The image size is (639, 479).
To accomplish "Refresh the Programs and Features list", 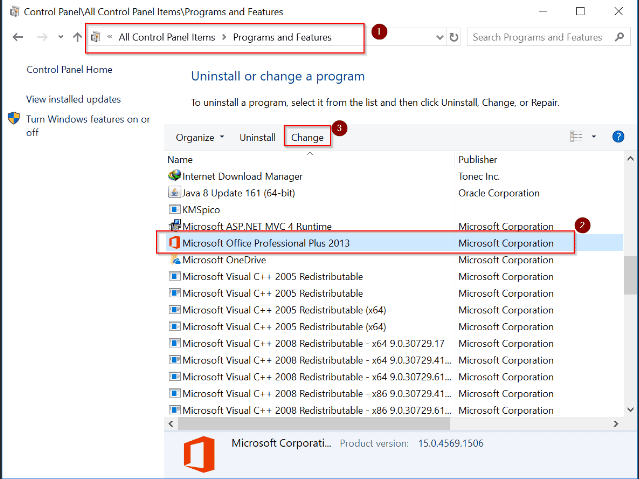I will (454, 38).
